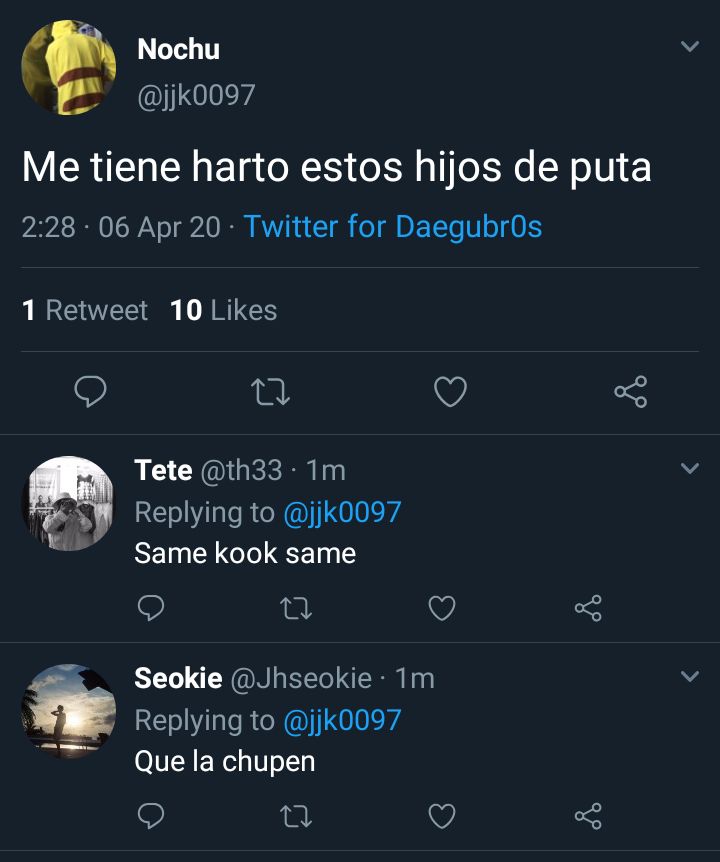Image resolution: width=720 pixels, height=862 pixels.
Task: Share Nochu's main tweet
Action: pos(630,391)
